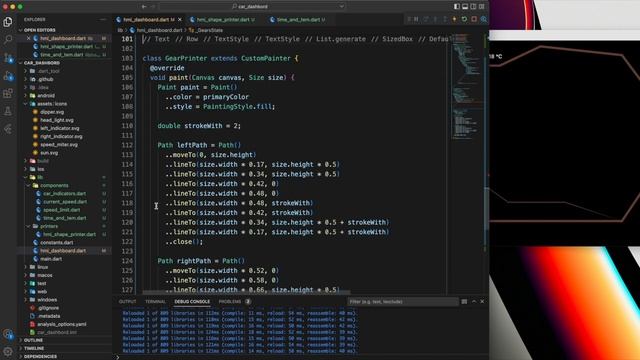Toggle the bottom panel visibility
This screenshot has height=360, width=640.
[x=465, y=7]
